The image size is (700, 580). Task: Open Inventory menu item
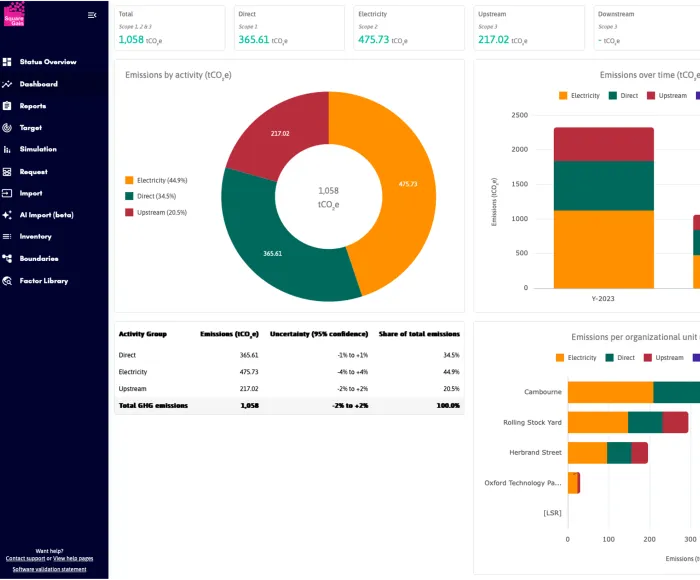tap(36, 237)
